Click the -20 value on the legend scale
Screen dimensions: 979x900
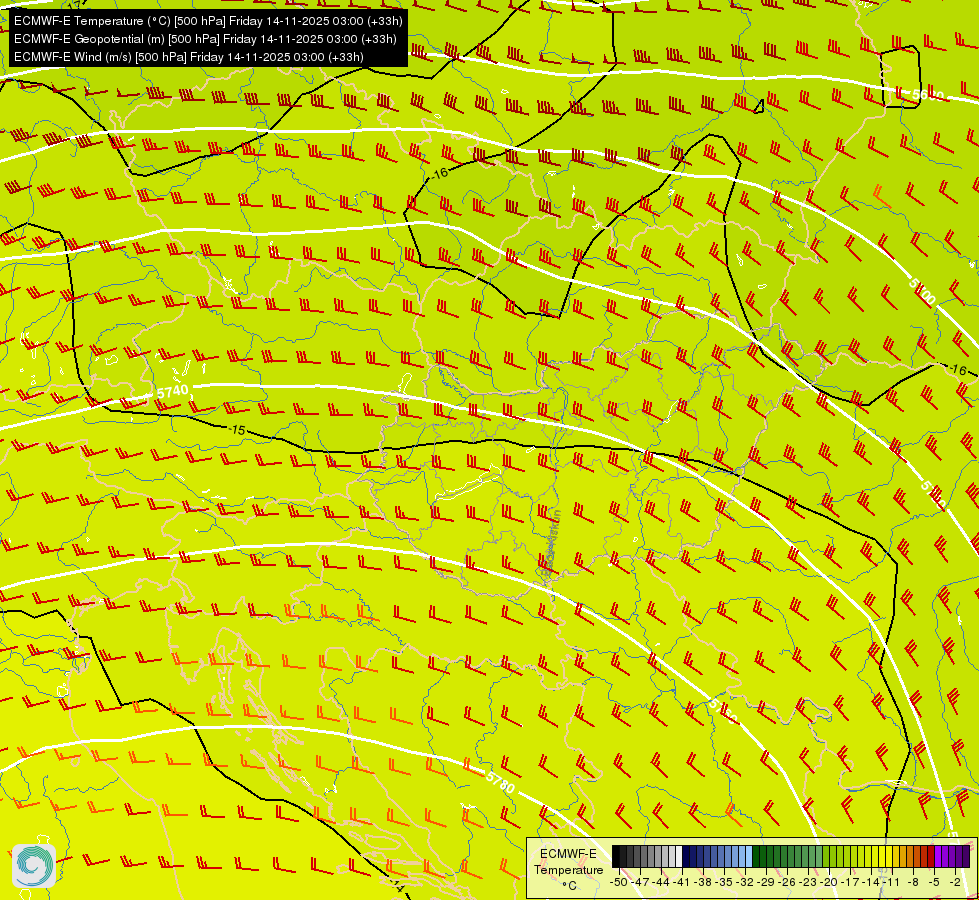click(829, 882)
